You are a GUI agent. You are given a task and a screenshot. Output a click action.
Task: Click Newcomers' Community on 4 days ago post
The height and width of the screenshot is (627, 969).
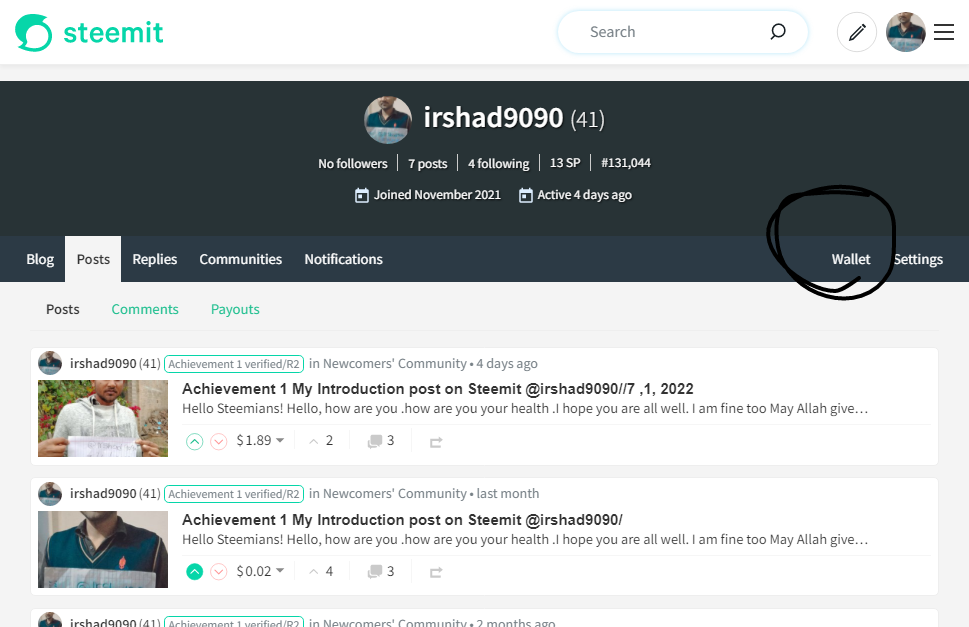[x=395, y=363]
